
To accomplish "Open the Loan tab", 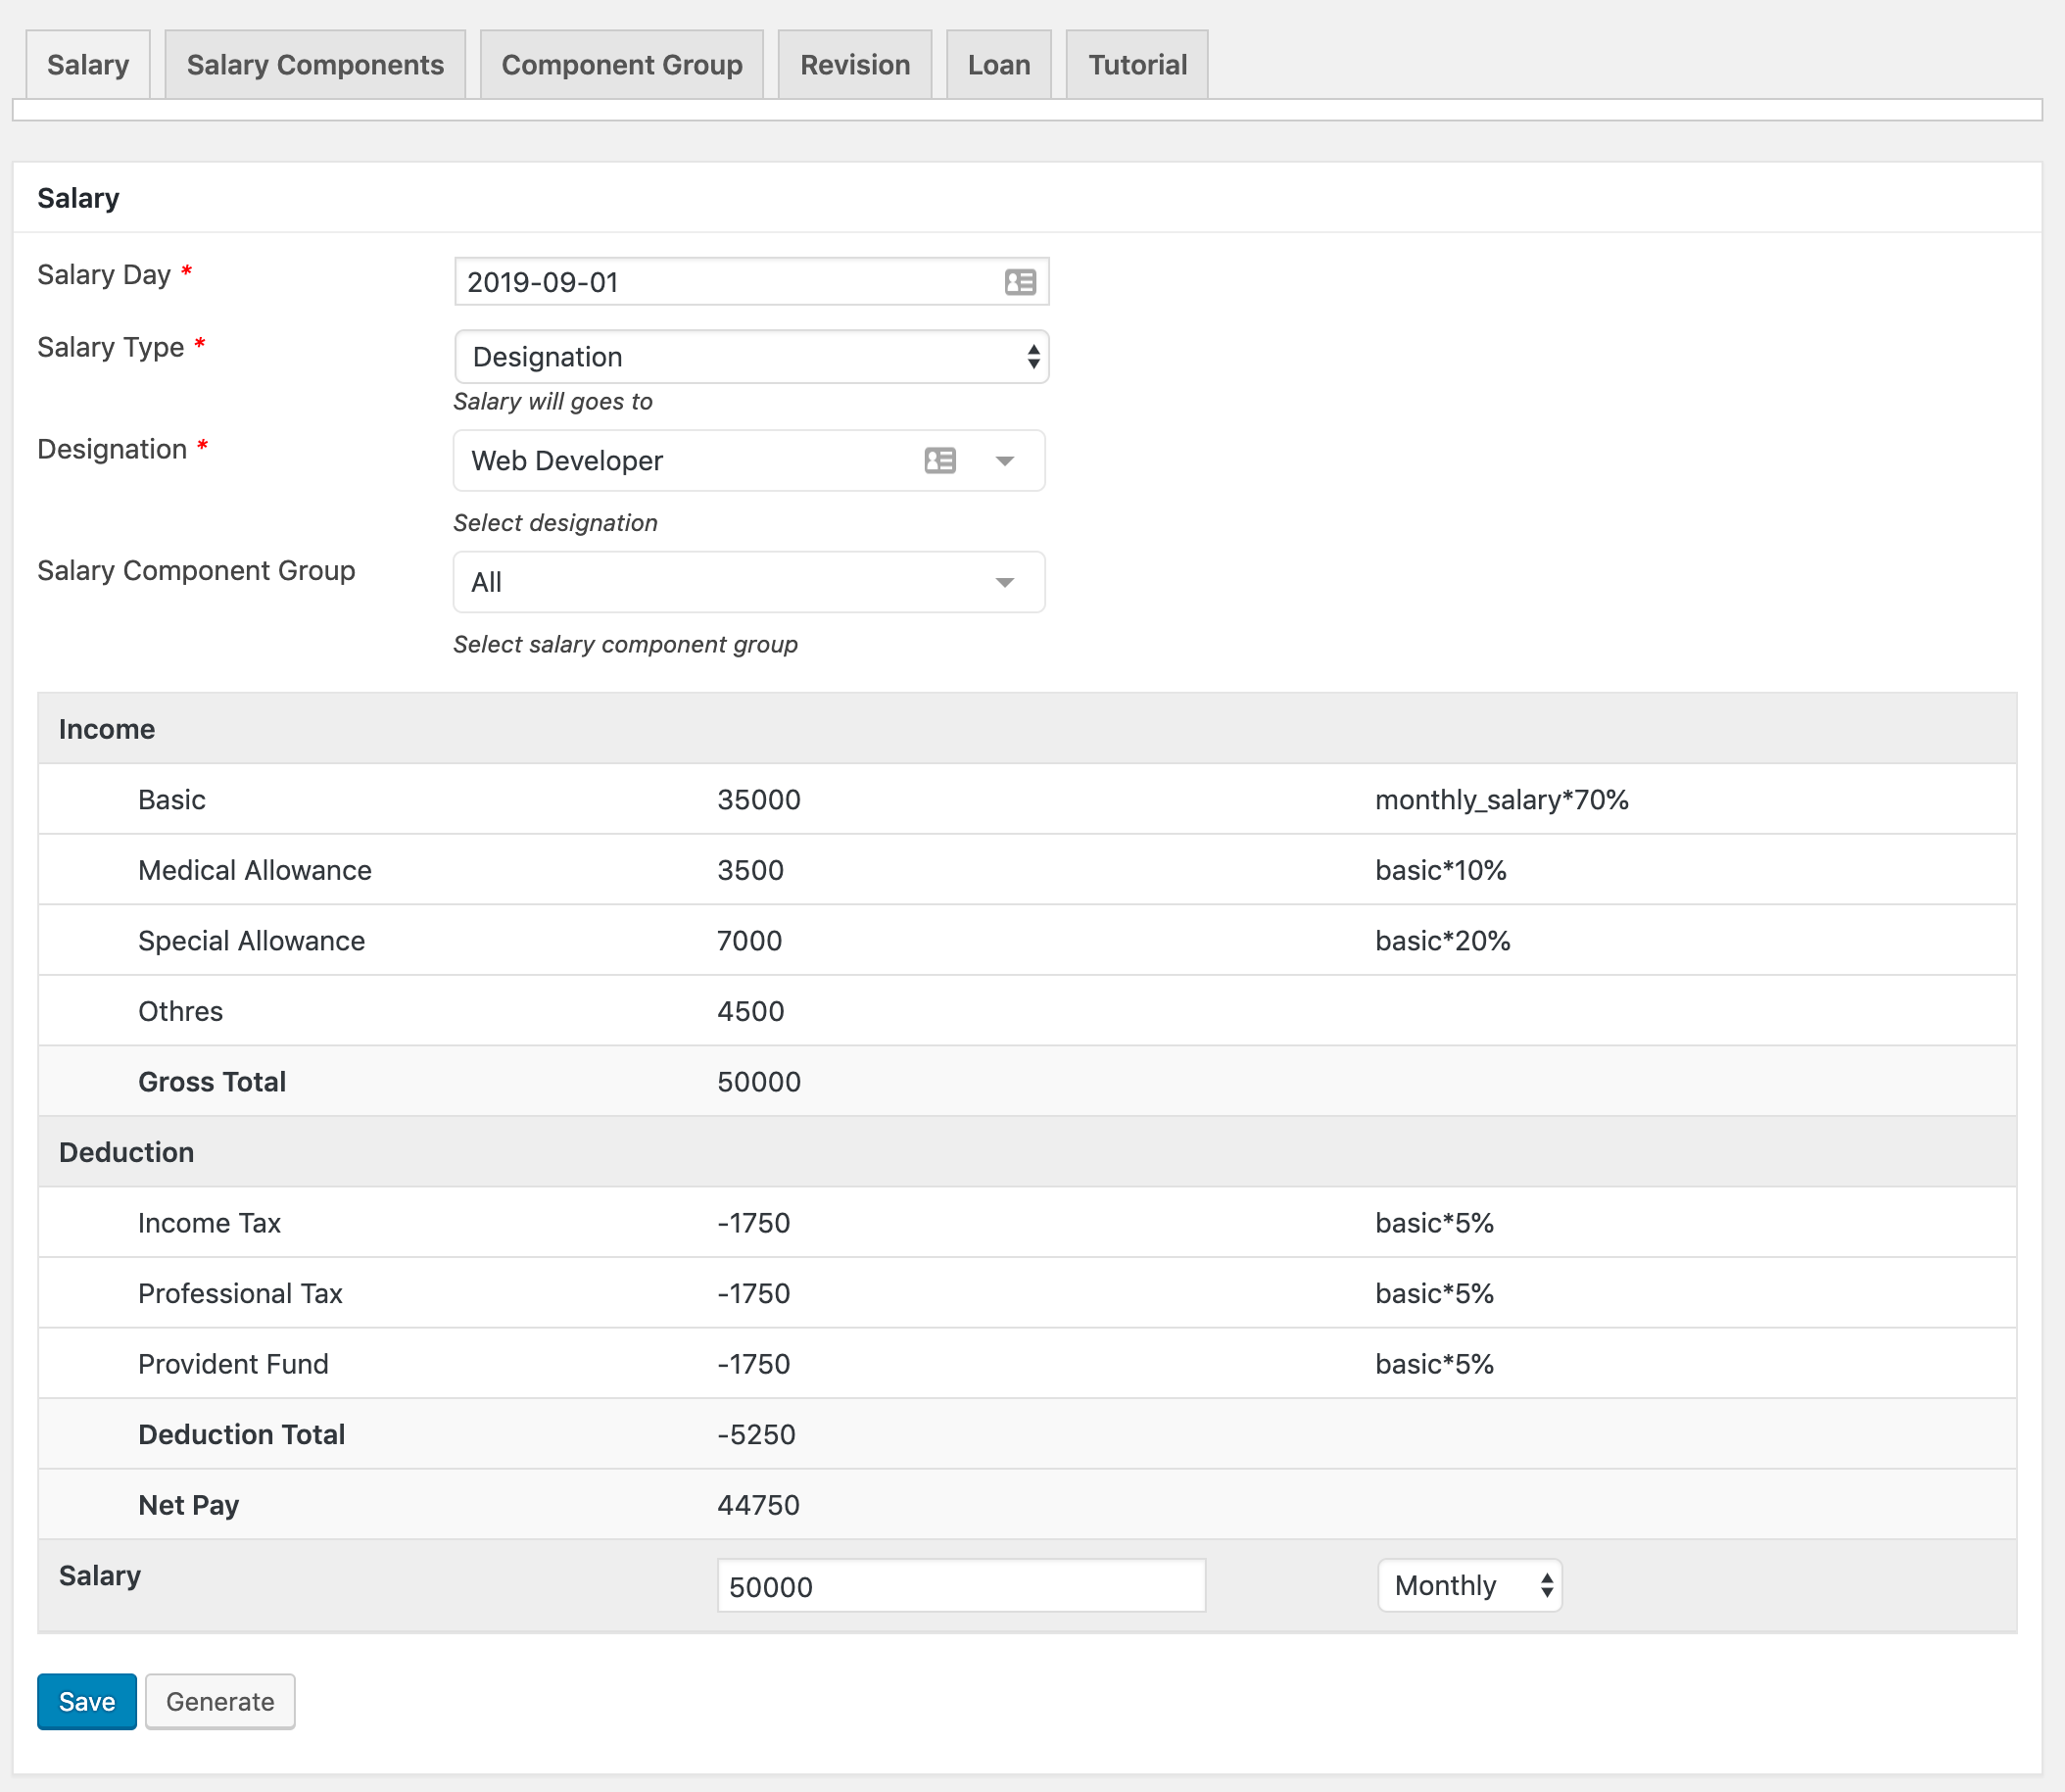I will pyautogui.click(x=998, y=65).
